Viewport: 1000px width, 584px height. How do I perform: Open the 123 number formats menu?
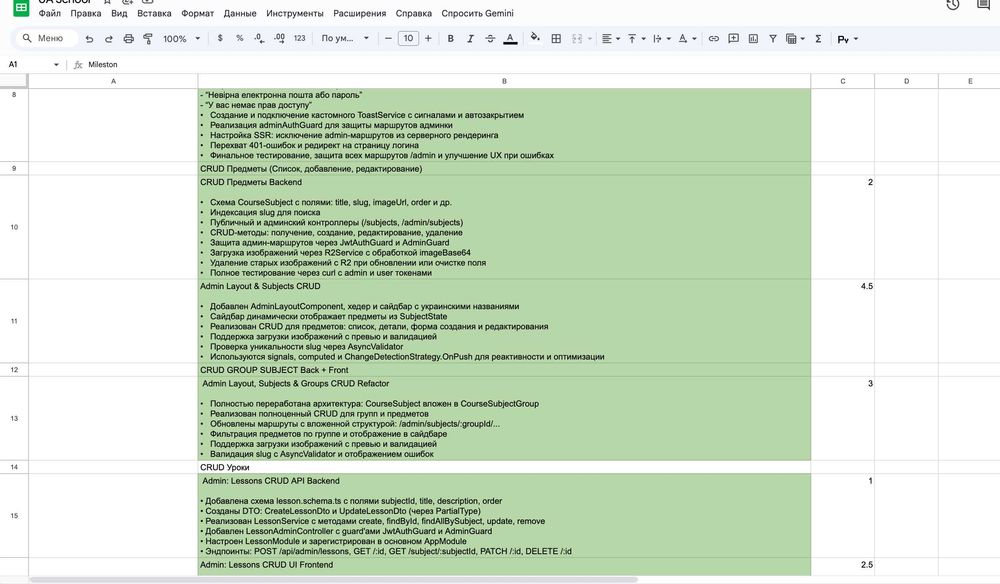click(300, 38)
